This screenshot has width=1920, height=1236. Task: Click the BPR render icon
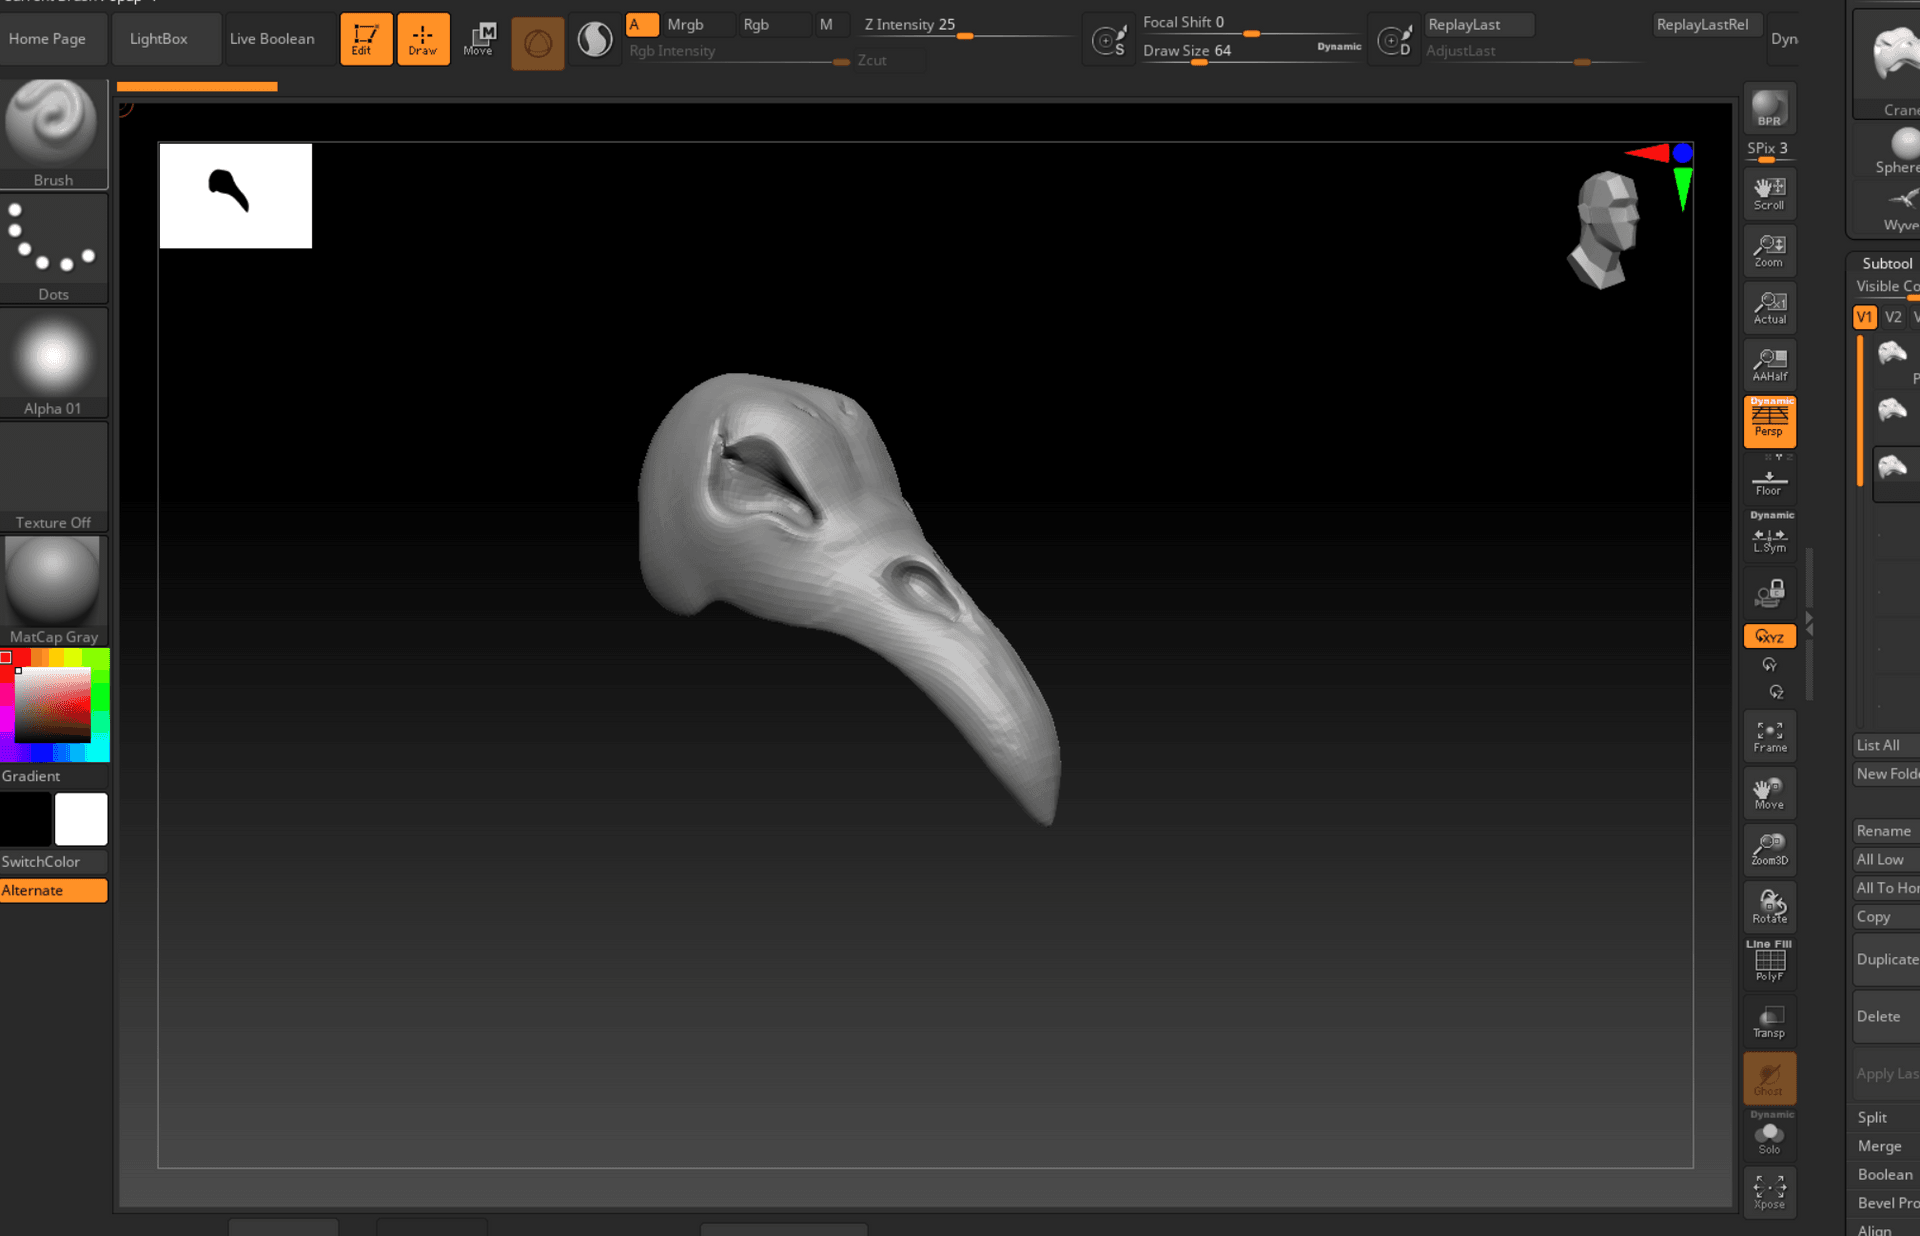[x=1768, y=108]
